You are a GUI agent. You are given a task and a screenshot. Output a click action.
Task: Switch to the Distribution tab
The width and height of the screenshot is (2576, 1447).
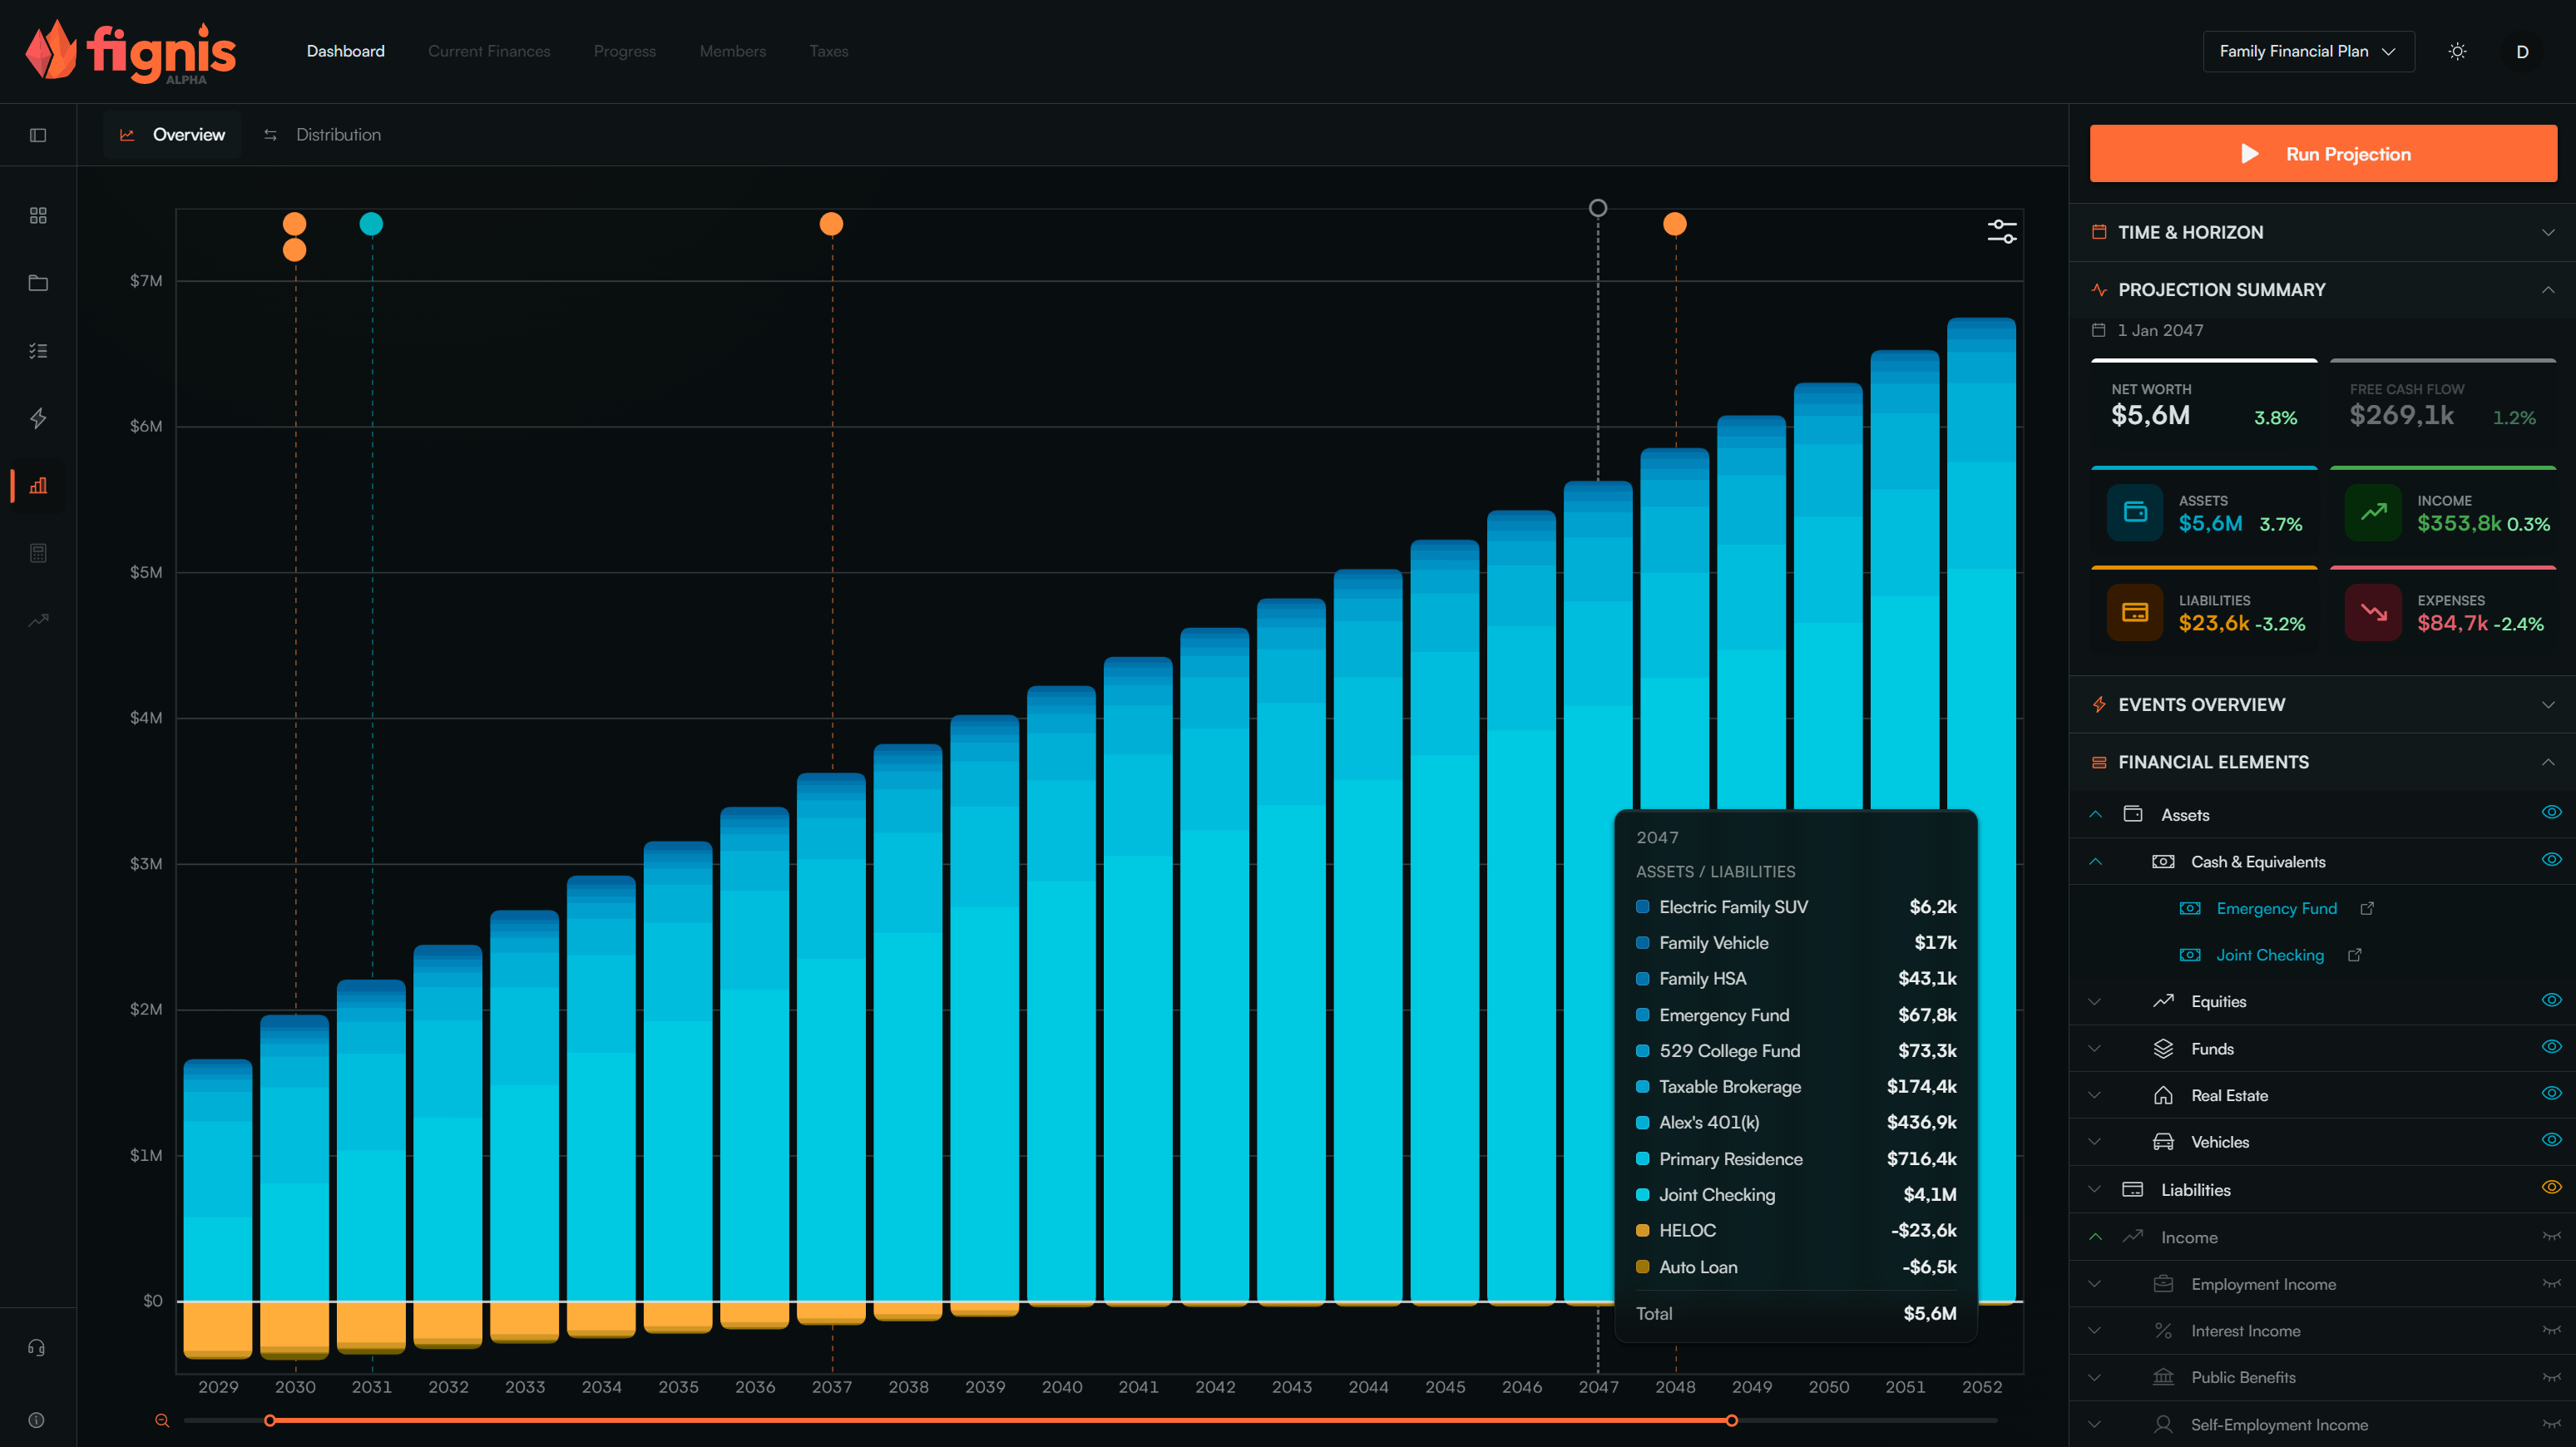pos(322,135)
